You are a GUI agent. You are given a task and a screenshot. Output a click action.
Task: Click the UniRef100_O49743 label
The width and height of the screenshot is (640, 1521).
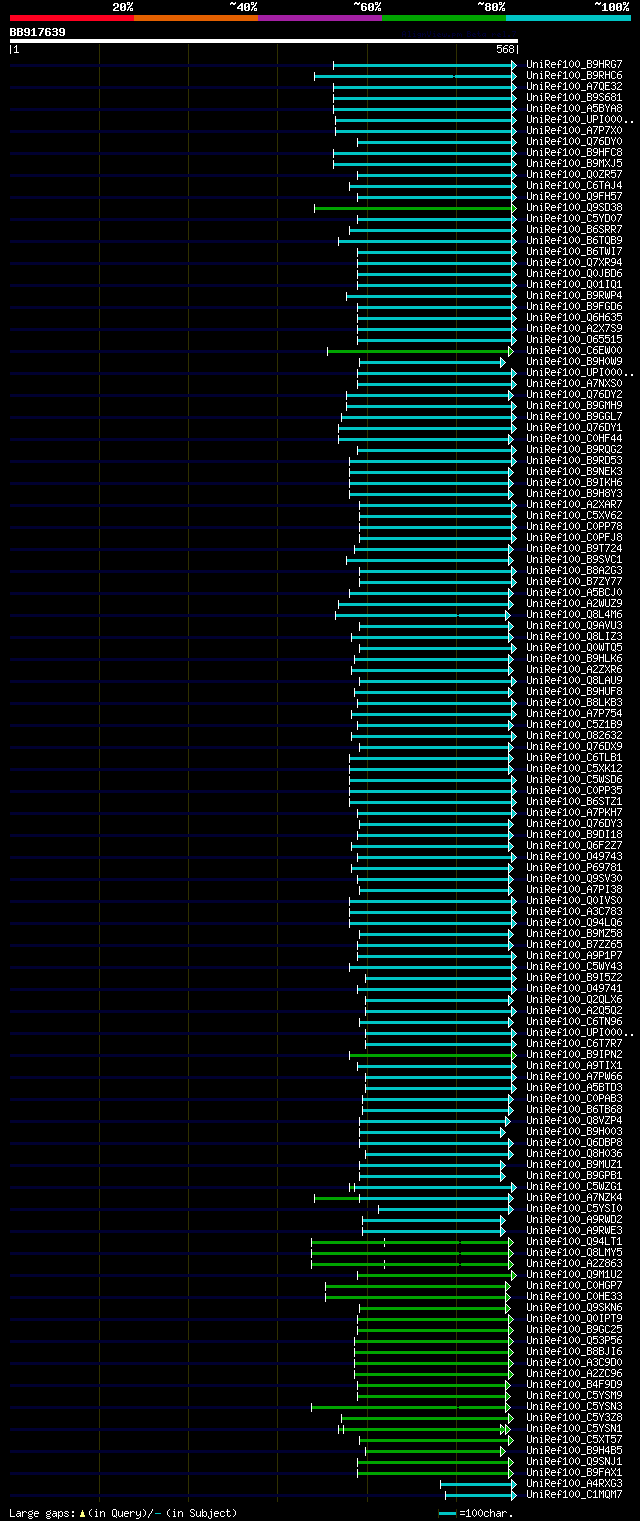(x=573, y=856)
